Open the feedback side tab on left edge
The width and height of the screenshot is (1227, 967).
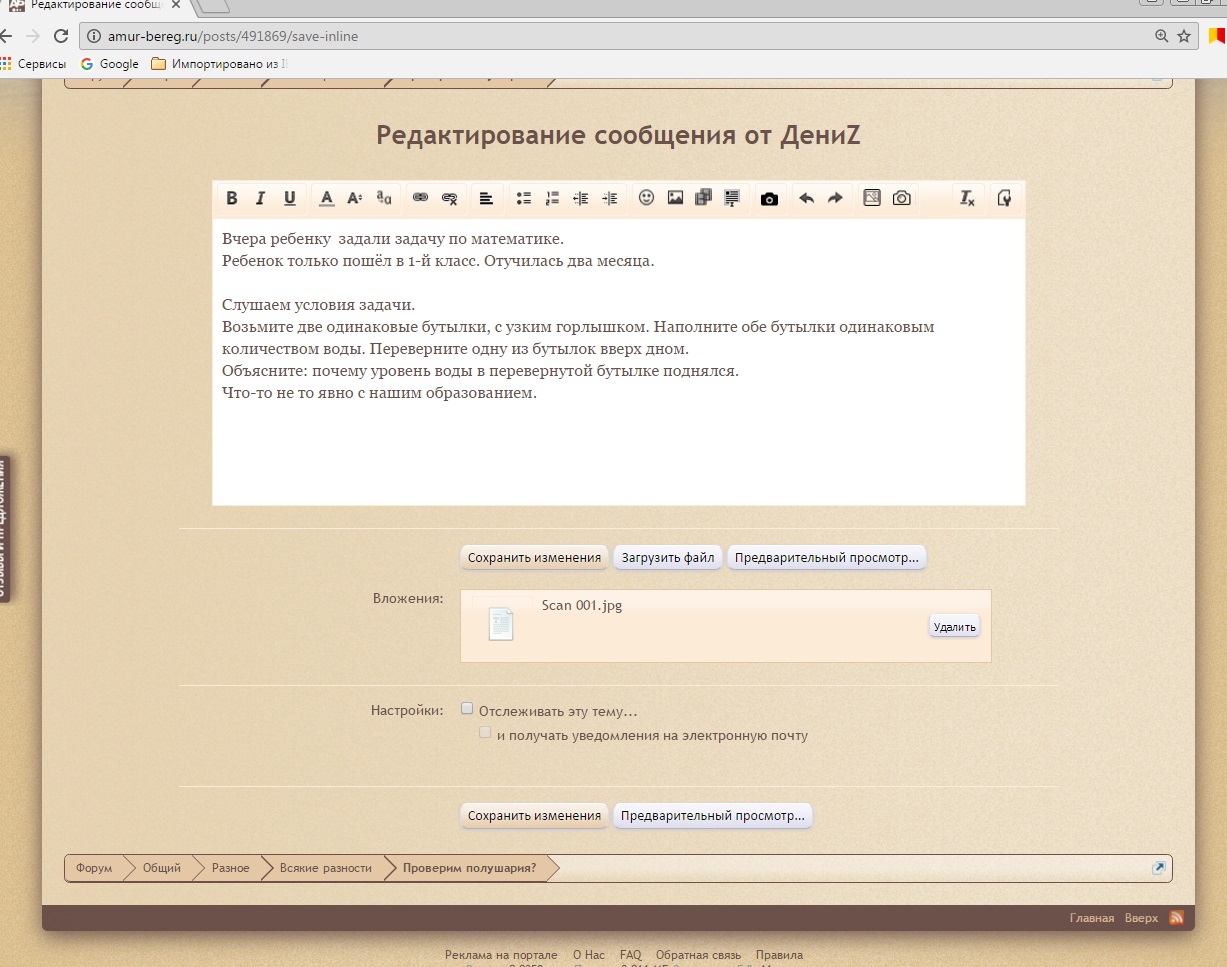pyautogui.click(x=5, y=529)
